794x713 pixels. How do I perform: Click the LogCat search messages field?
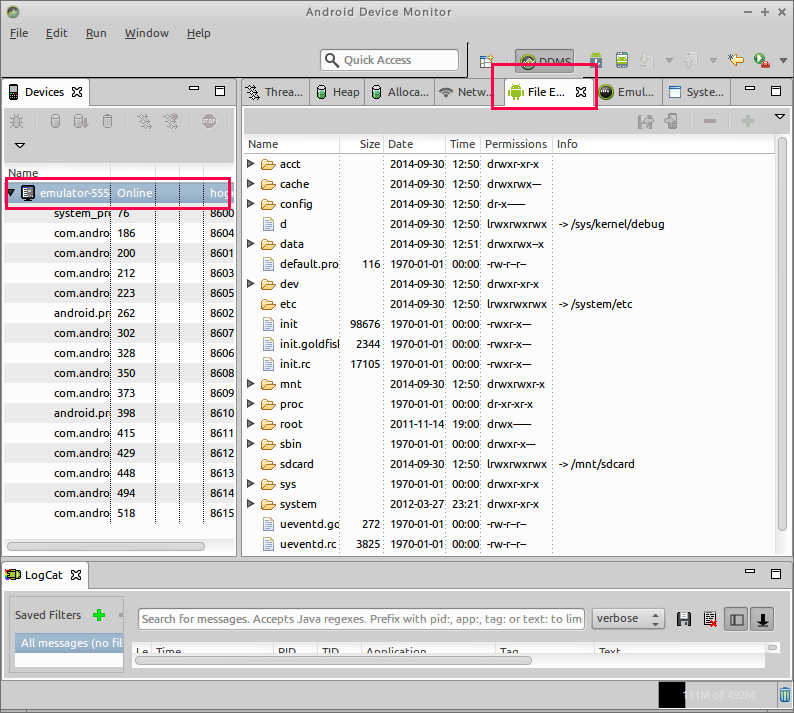coord(362,619)
